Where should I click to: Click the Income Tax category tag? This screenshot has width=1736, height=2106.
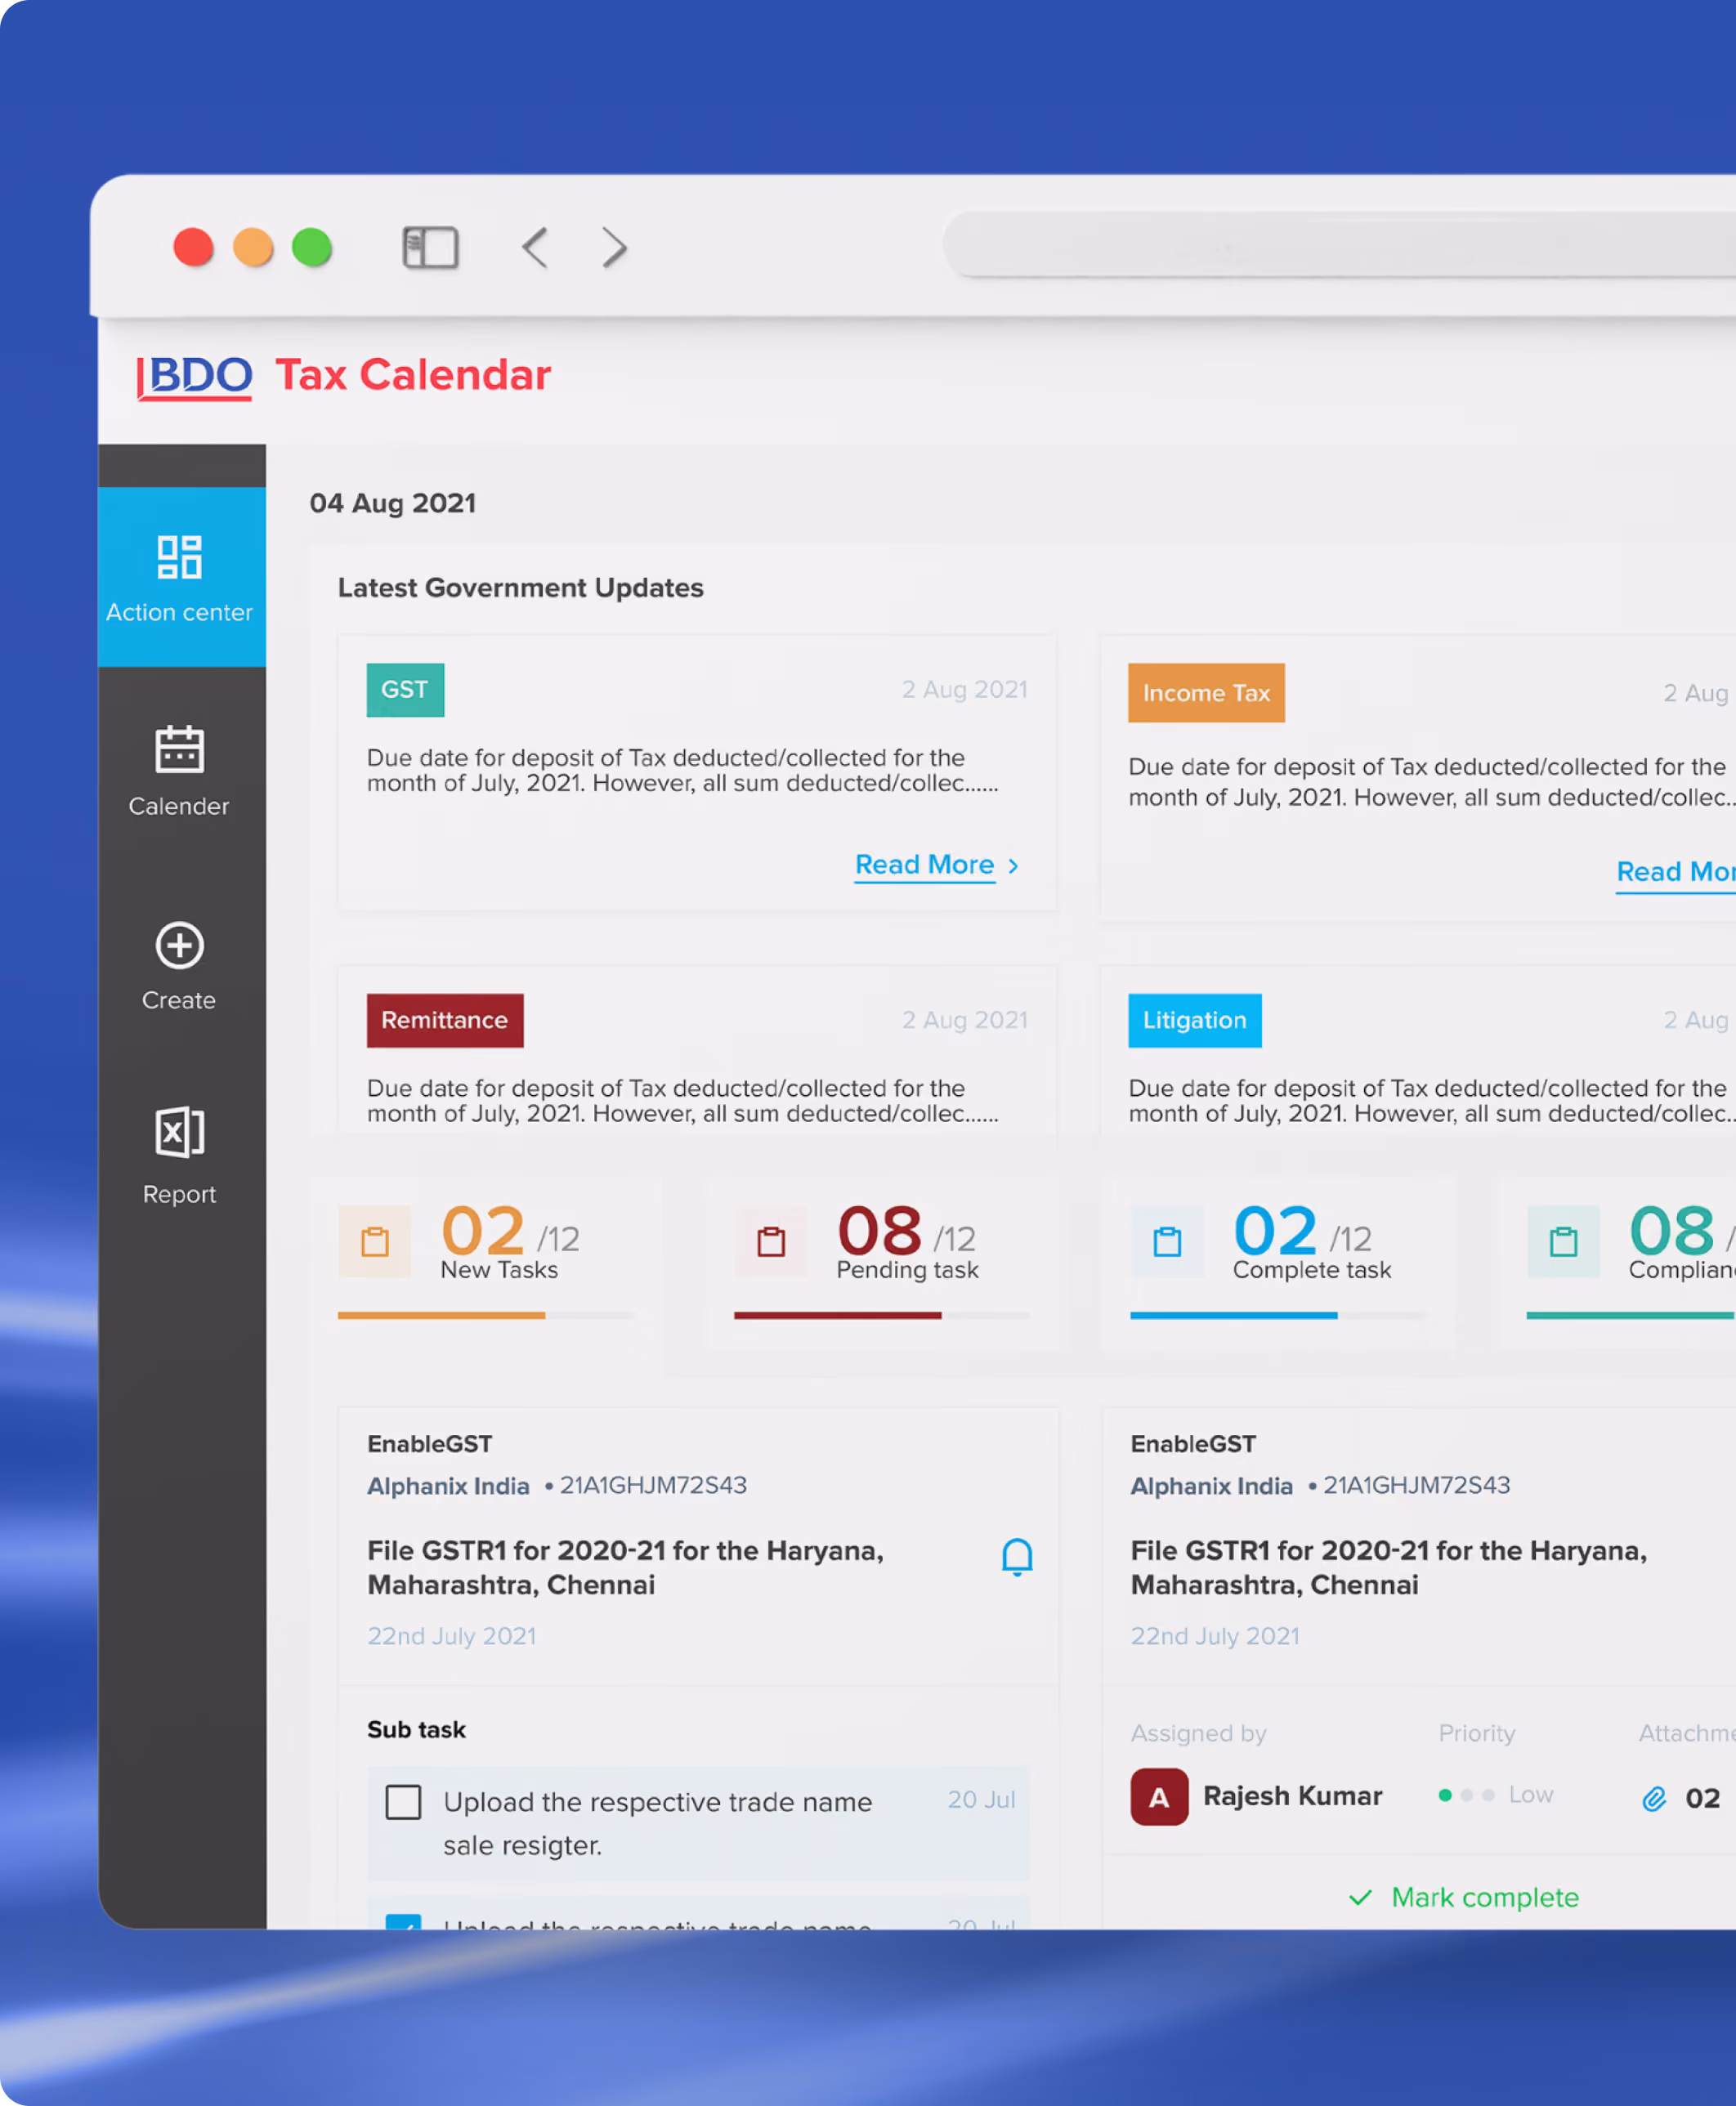coord(1206,693)
